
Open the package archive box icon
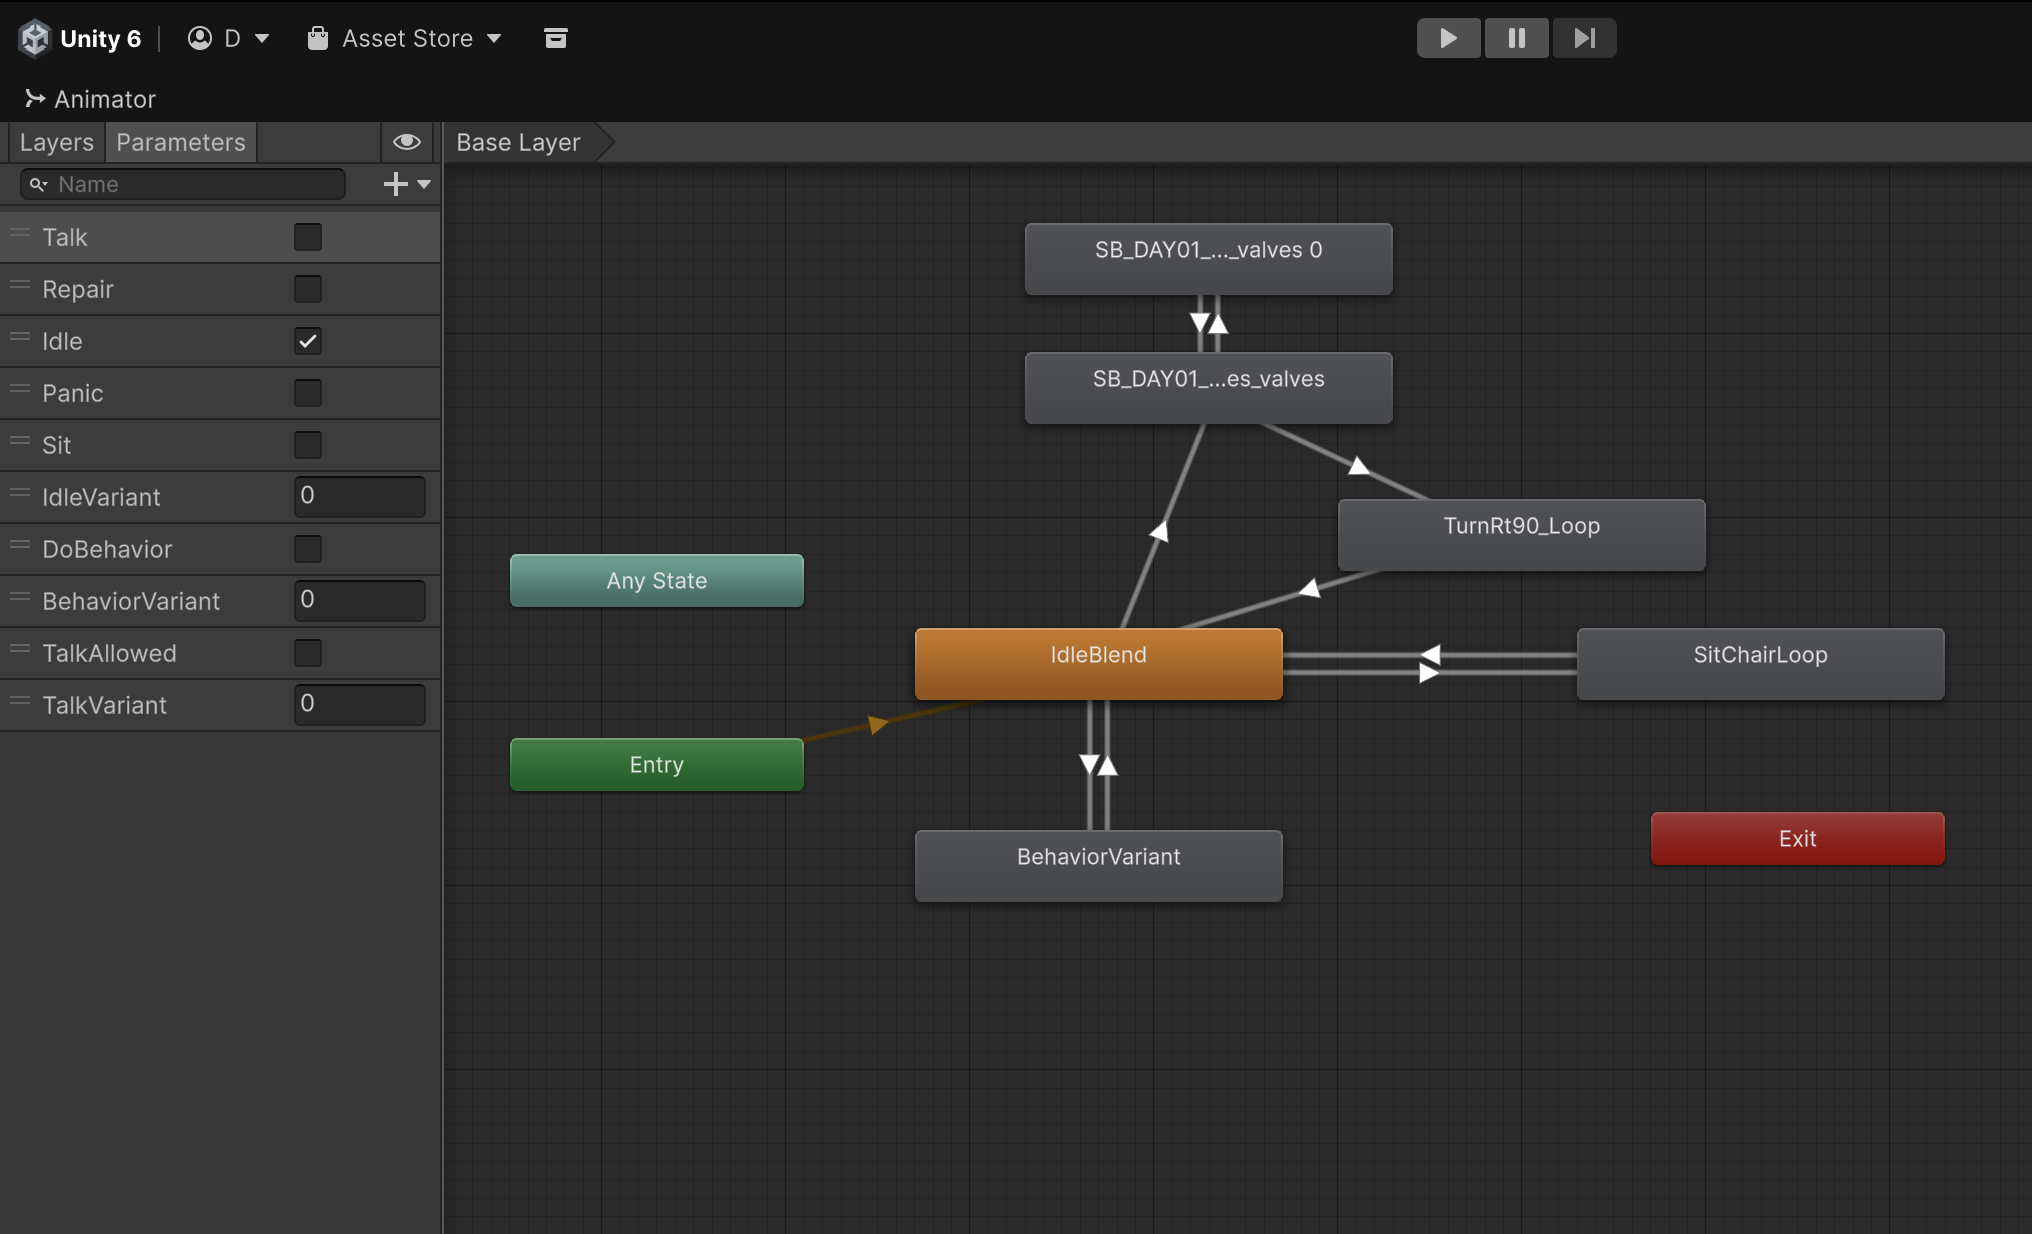pos(556,38)
